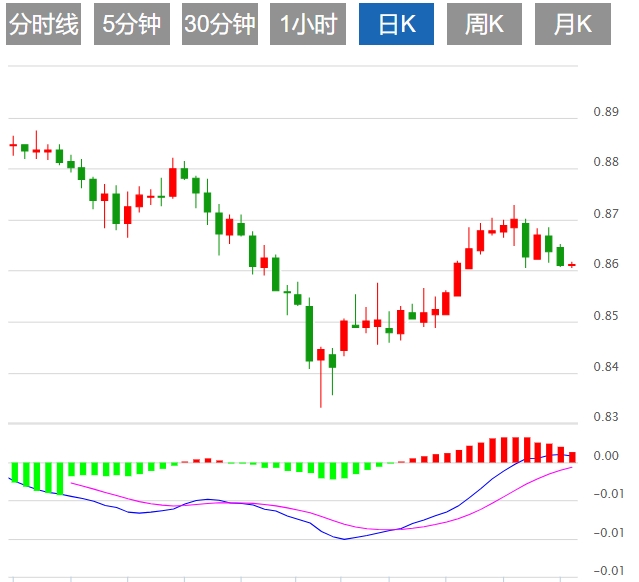The height and width of the screenshot is (582, 639).
Task: Select the 日K daily candlestick tab
Action: click(x=396, y=24)
